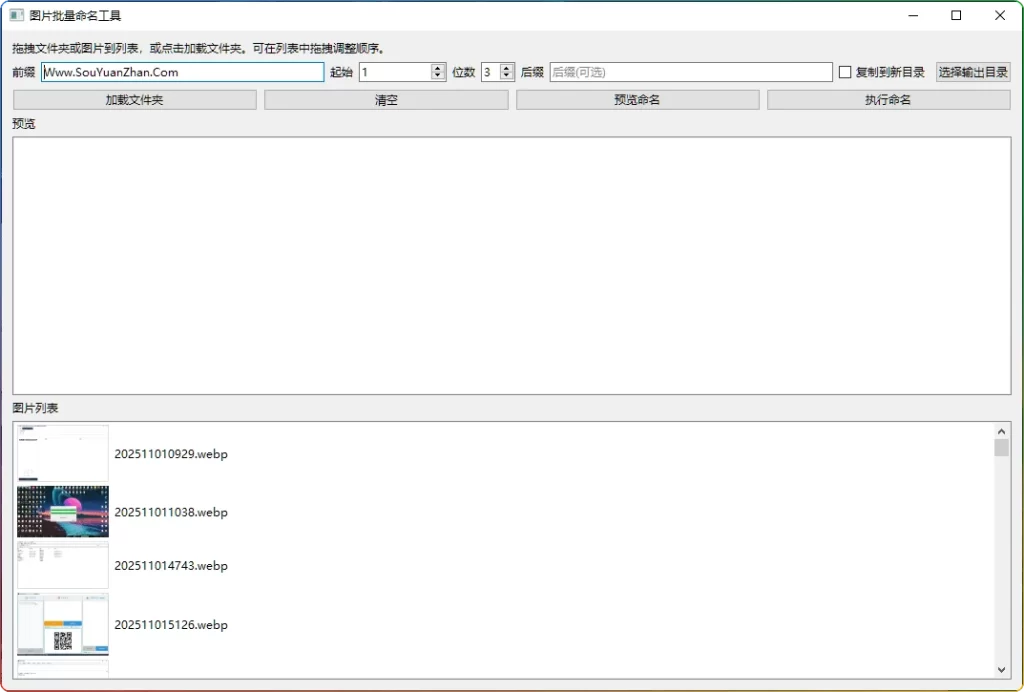Click inside the 预览 preview area
The height and width of the screenshot is (692, 1024).
tap(511, 265)
